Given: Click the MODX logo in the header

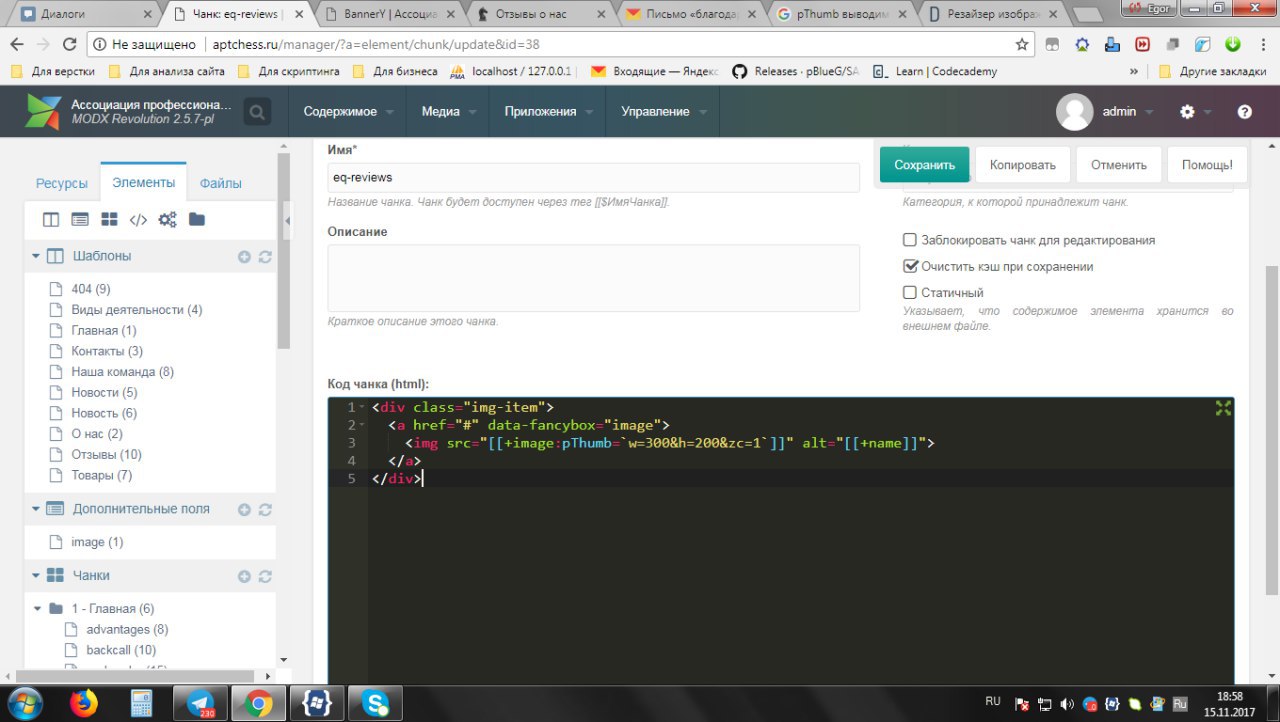Looking at the screenshot, I should 43,112.
